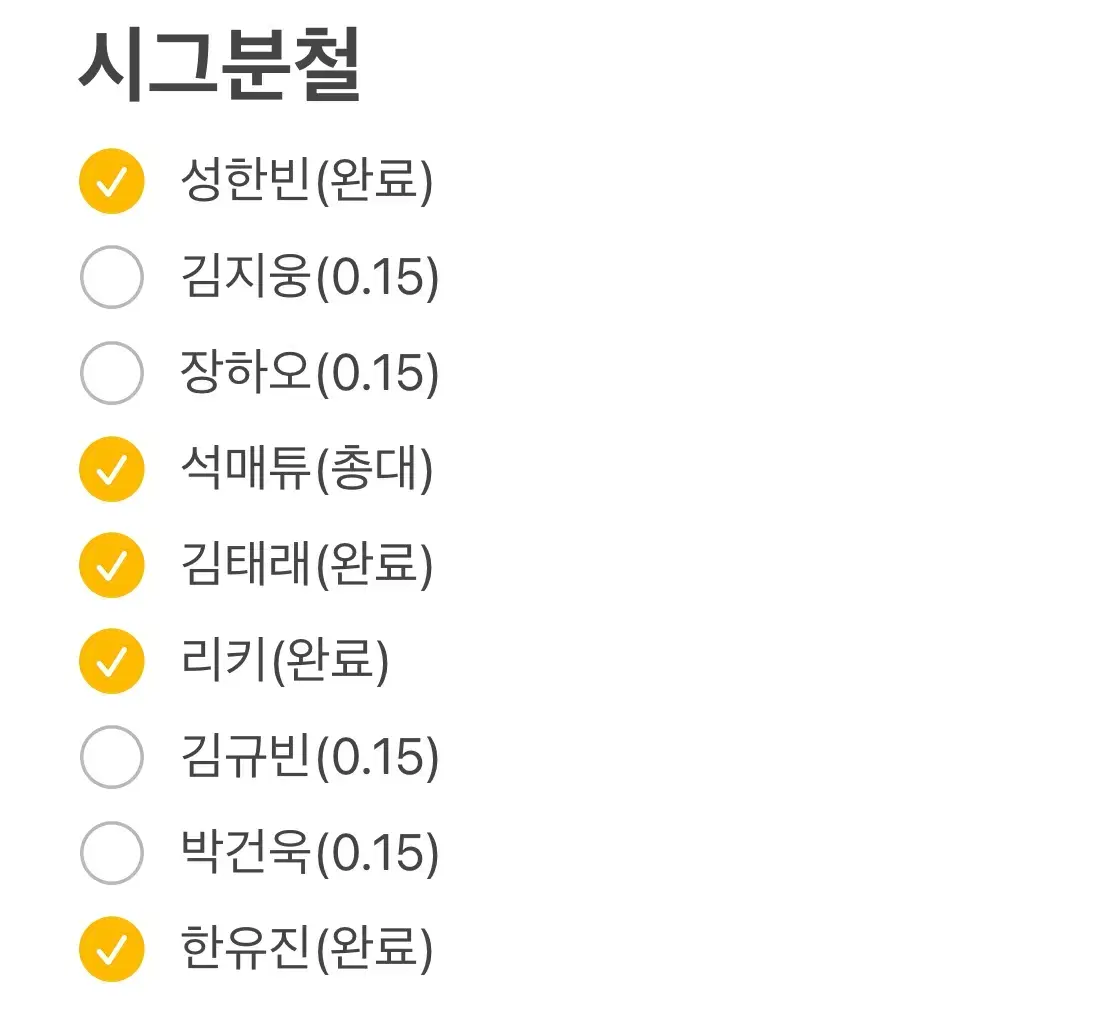The image size is (1096, 1009).
Task: Select the 박건욱(0.15) text line
Action: click(310, 852)
